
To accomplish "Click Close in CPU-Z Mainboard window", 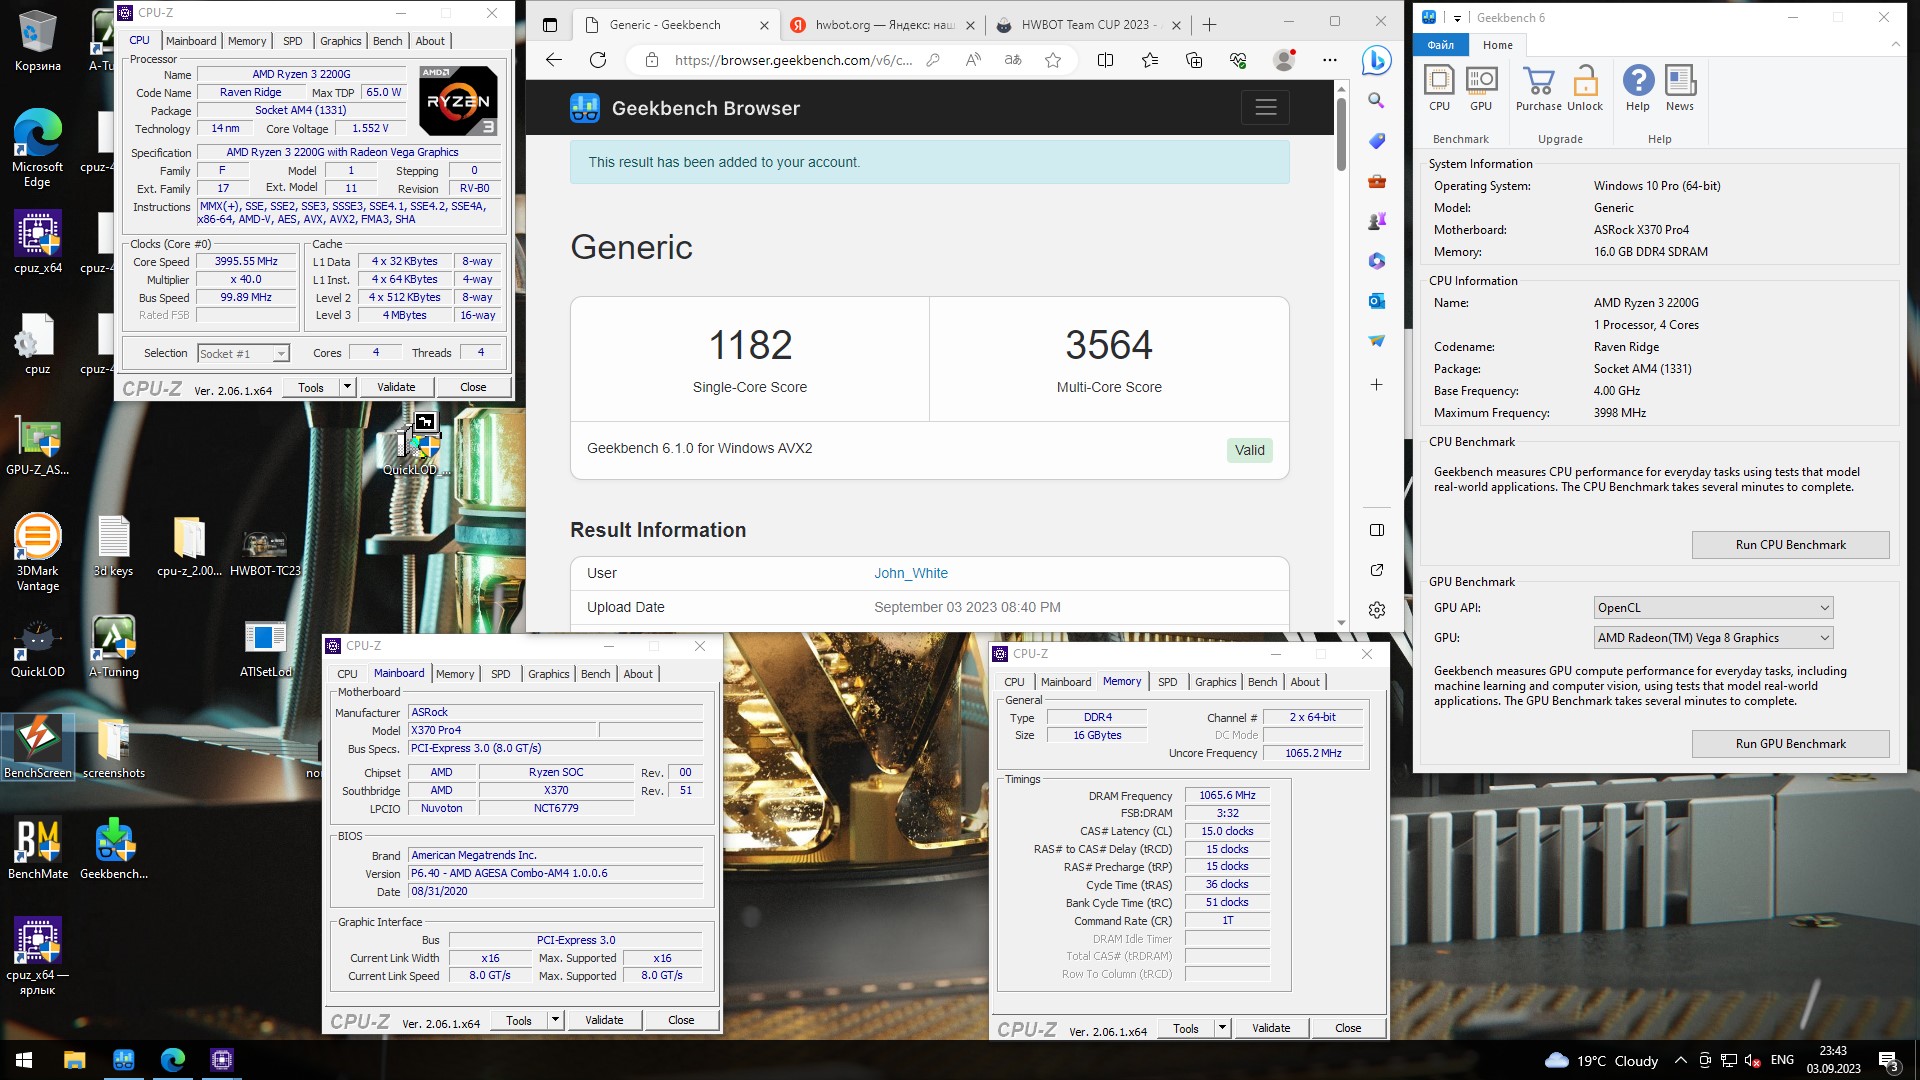I will point(681,1020).
